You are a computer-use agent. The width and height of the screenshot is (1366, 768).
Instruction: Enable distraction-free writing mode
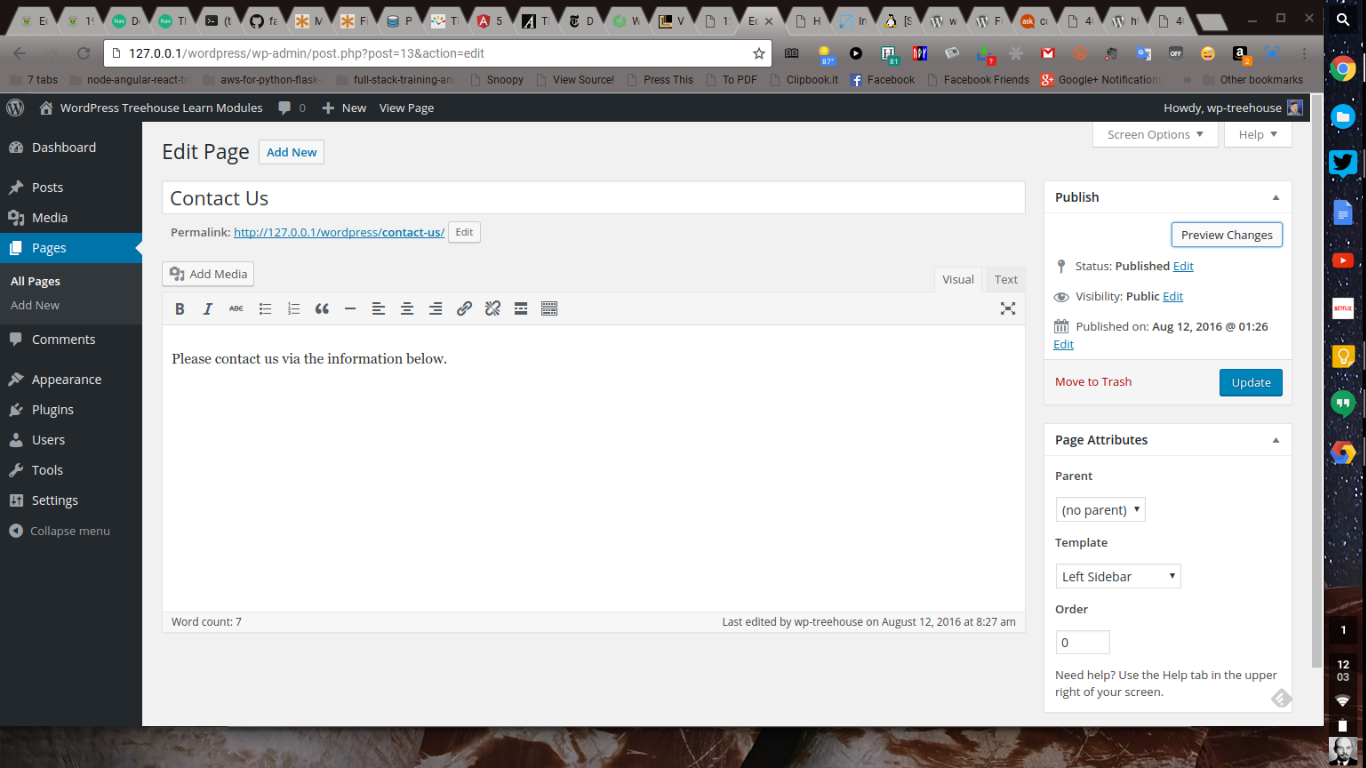click(x=1008, y=309)
